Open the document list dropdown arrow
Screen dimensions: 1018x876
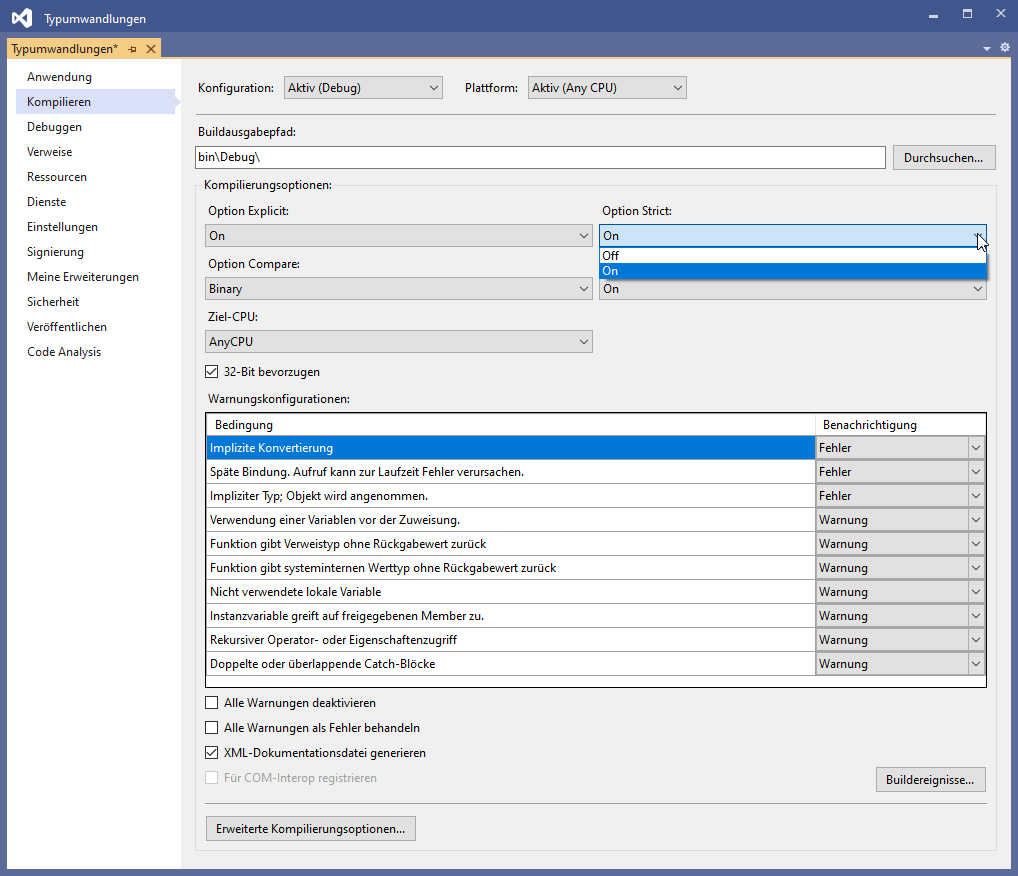coord(987,48)
